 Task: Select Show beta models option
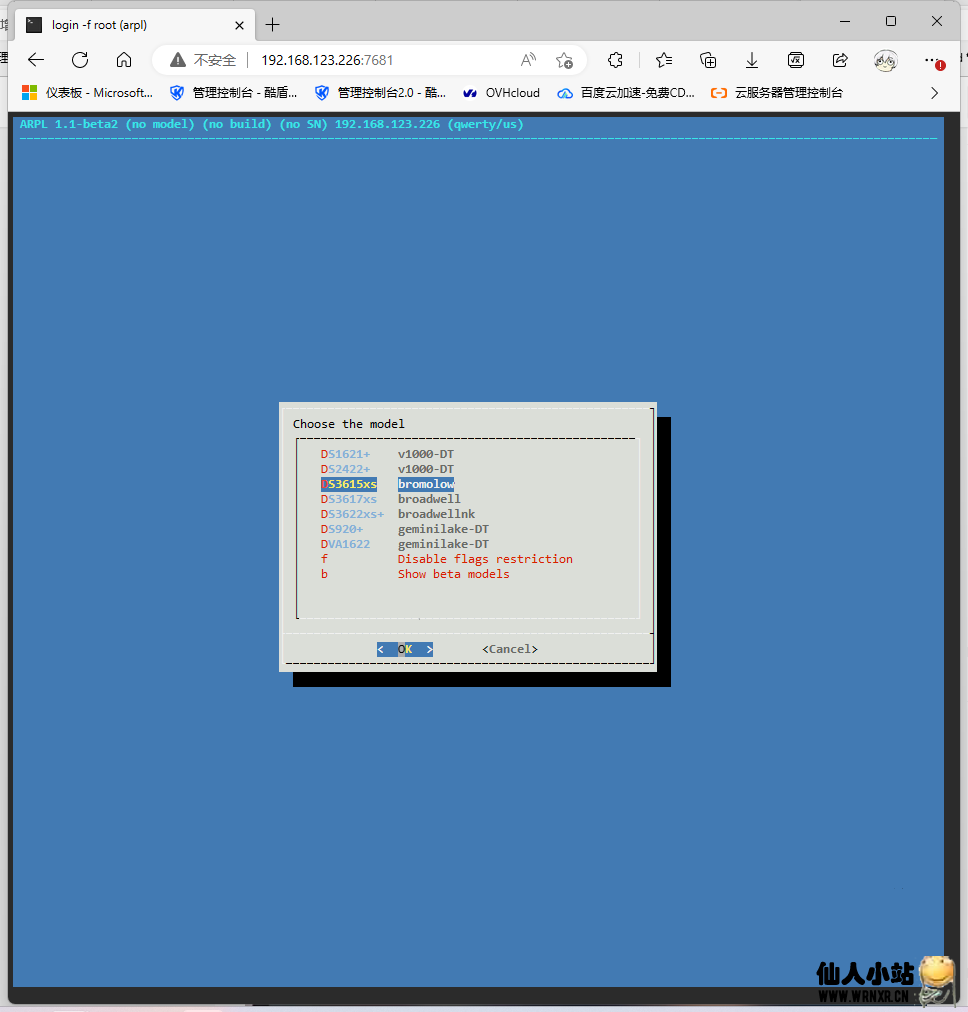click(453, 574)
